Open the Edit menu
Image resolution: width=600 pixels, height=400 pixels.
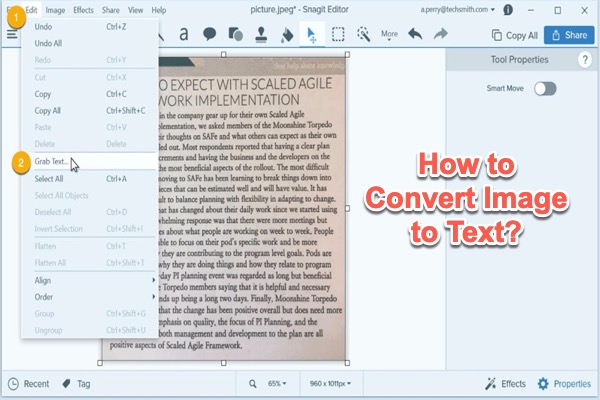point(31,10)
